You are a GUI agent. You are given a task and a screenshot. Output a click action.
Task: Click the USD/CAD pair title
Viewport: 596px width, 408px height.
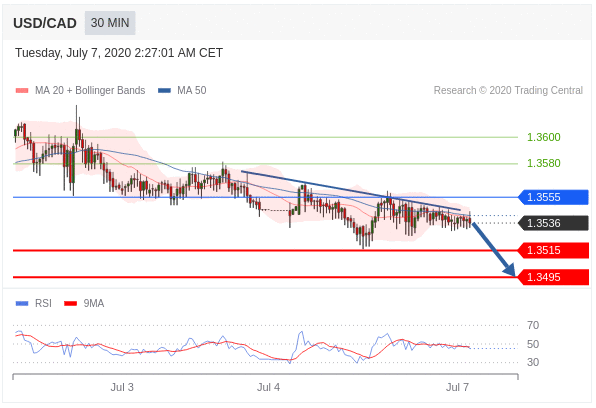pyautogui.click(x=45, y=23)
